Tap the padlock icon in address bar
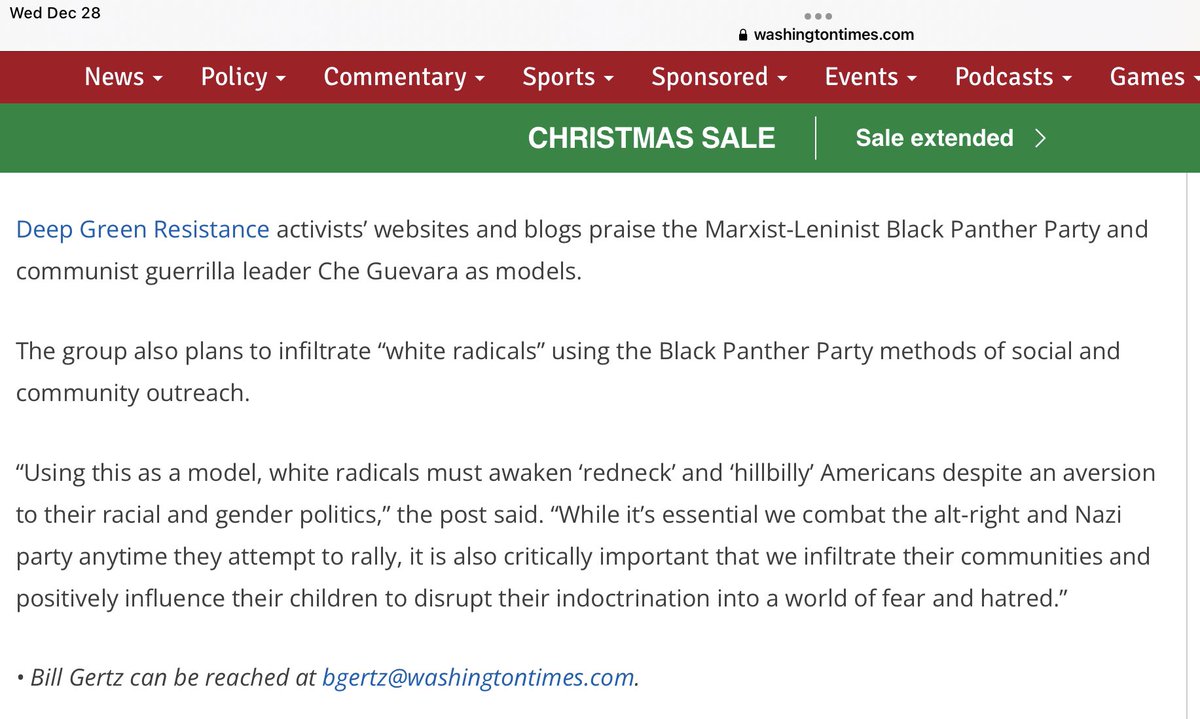1200x719 pixels. pyautogui.click(x=742, y=35)
